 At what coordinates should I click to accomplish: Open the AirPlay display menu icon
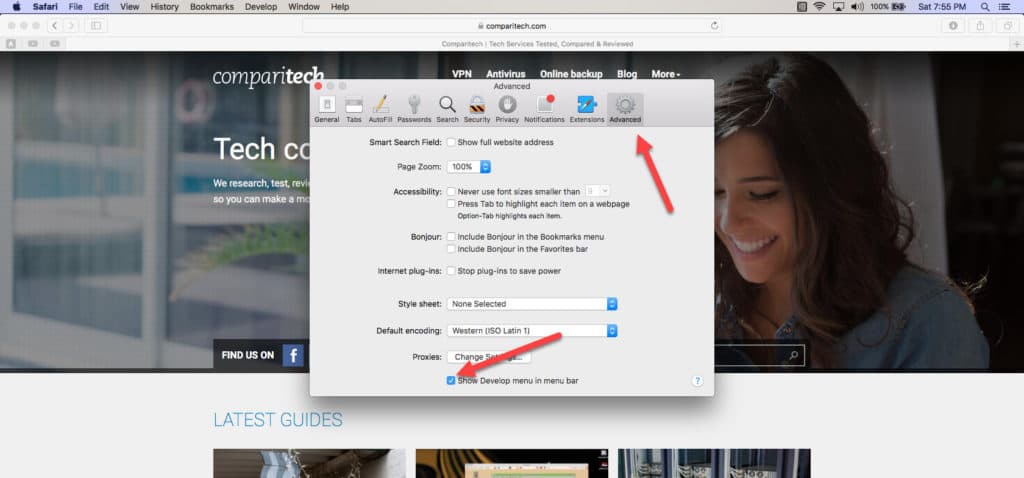[x=839, y=7]
